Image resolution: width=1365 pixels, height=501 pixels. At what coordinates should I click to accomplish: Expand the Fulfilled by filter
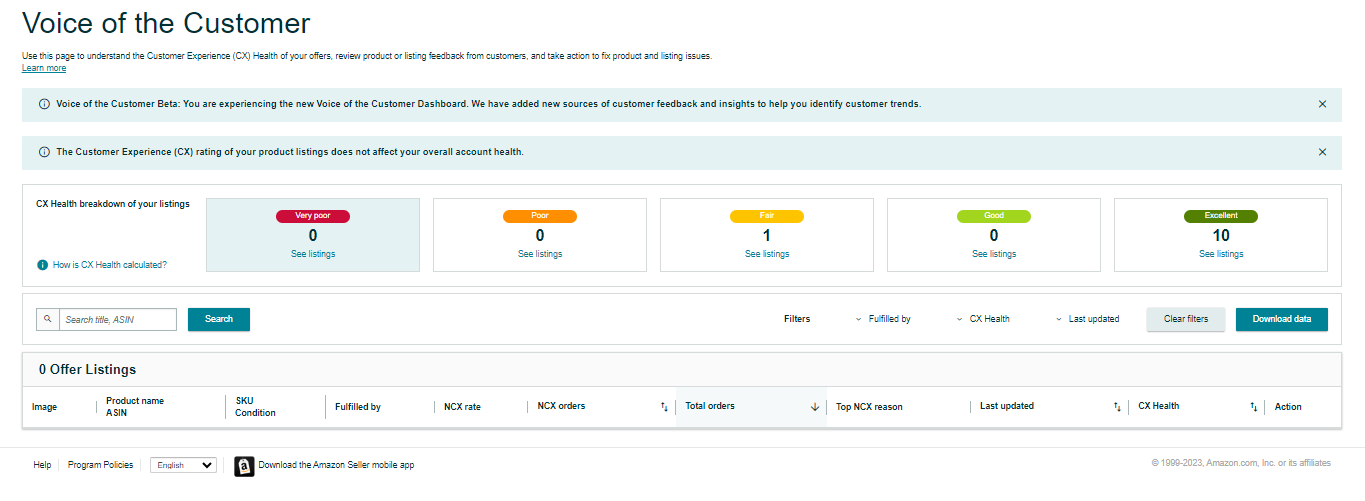[x=883, y=319]
